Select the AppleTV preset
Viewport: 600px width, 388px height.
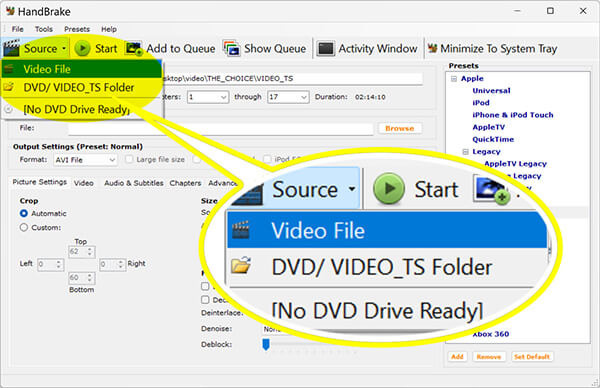pos(489,127)
